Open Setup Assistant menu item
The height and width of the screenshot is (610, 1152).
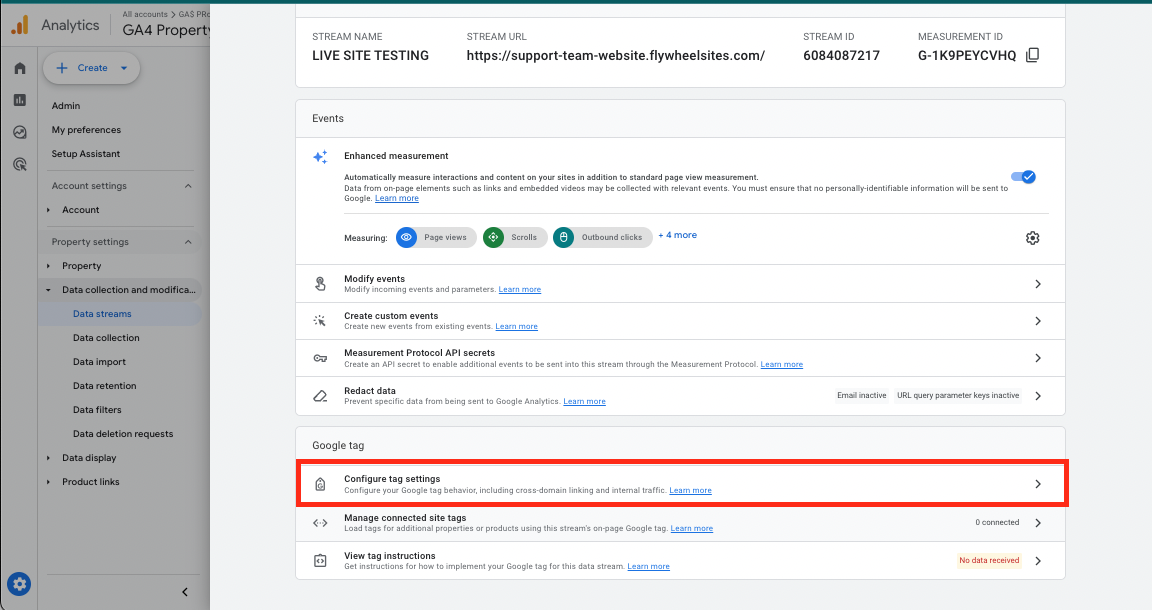85,154
